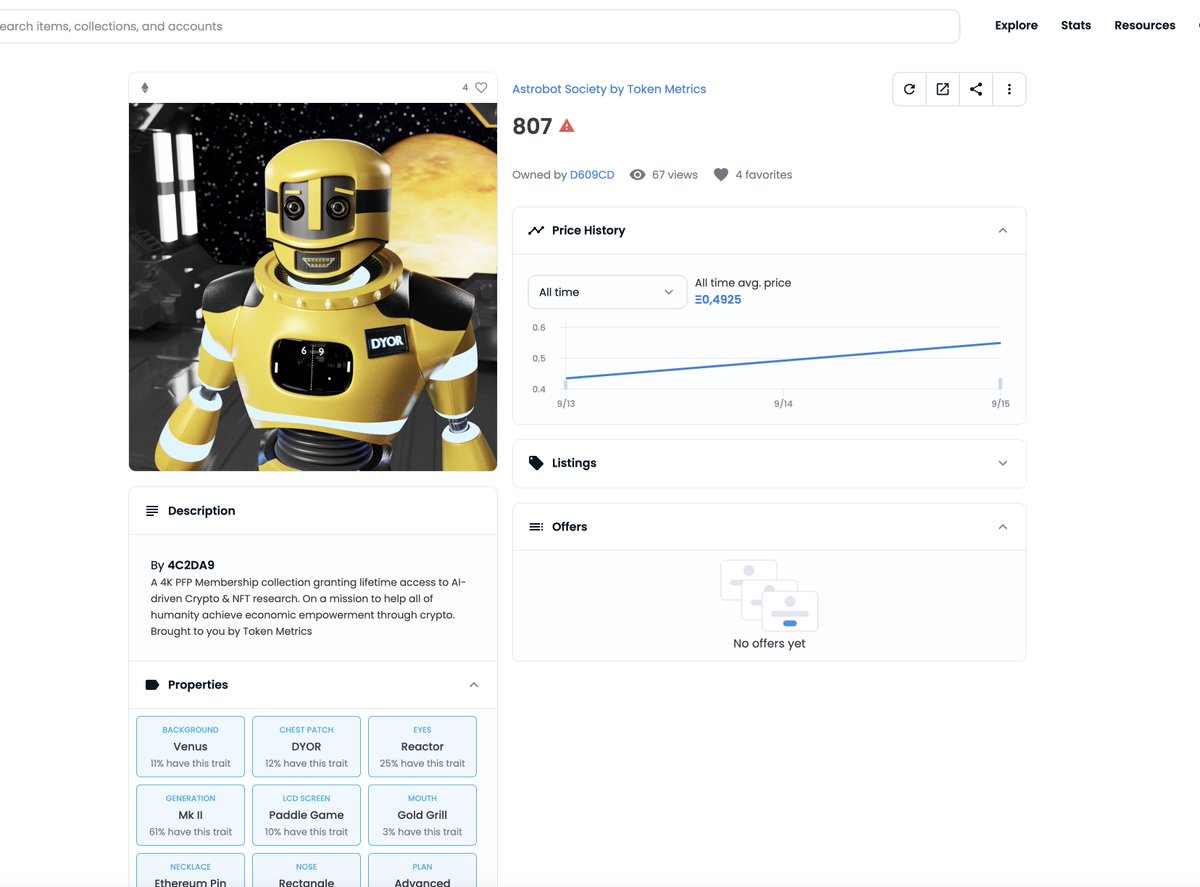Click the Properties label icon
The height and width of the screenshot is (887, 1200).
(x=152, y=685)
